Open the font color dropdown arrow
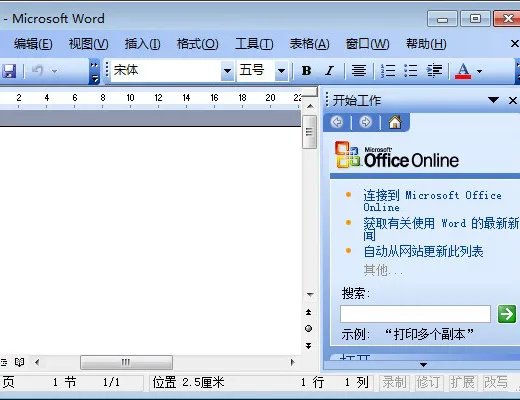Screen dimensions: 520x400 pos(479,71)
